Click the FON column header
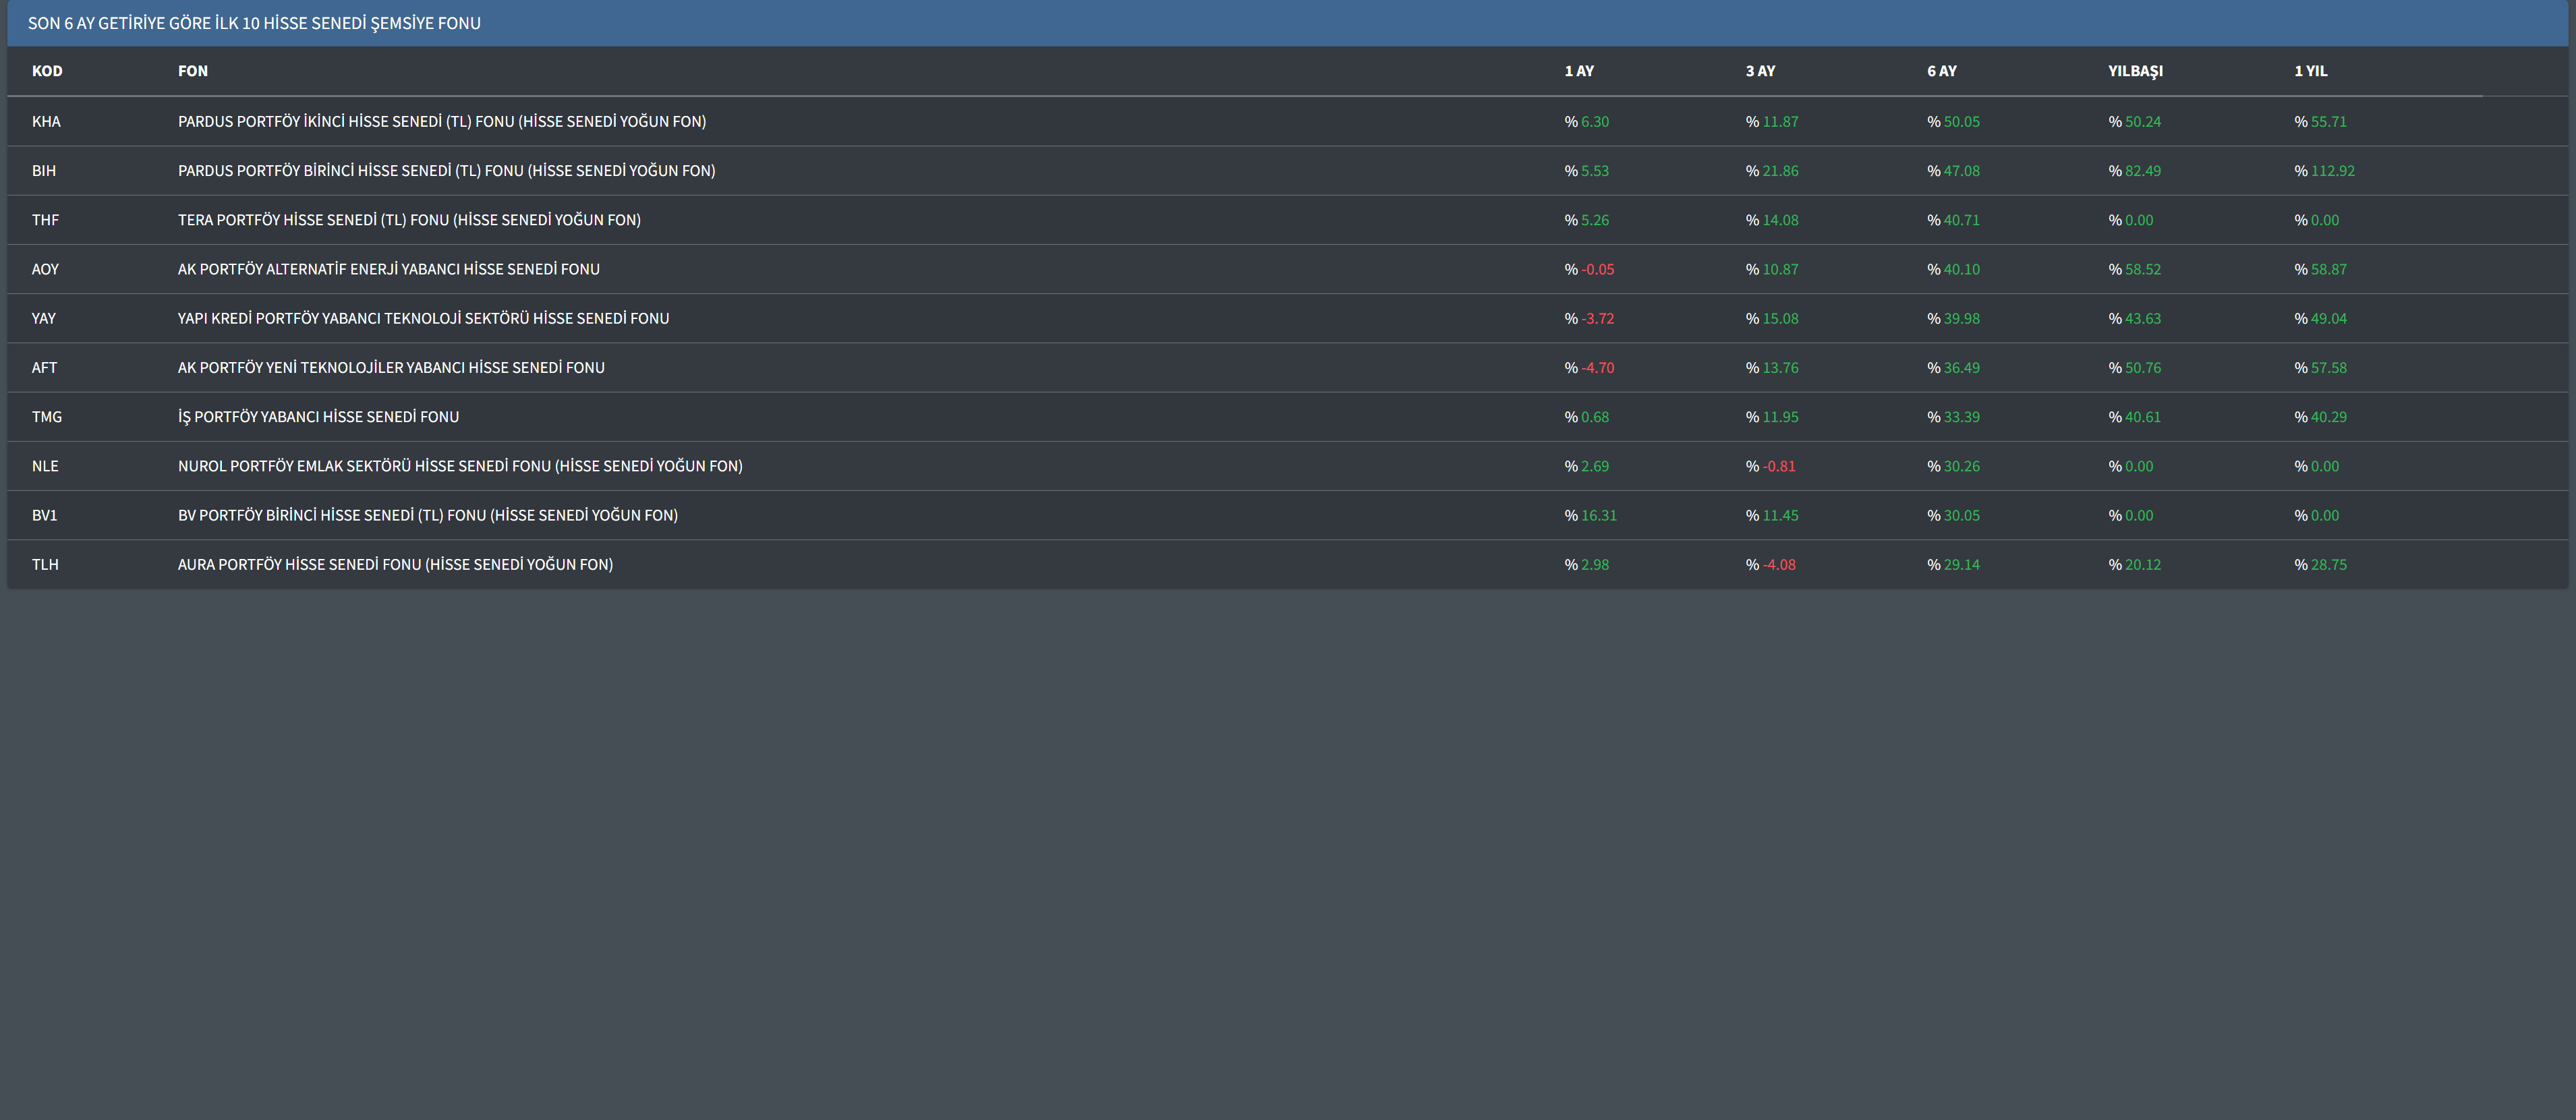2576x1120 pixels. coord(193,71)
